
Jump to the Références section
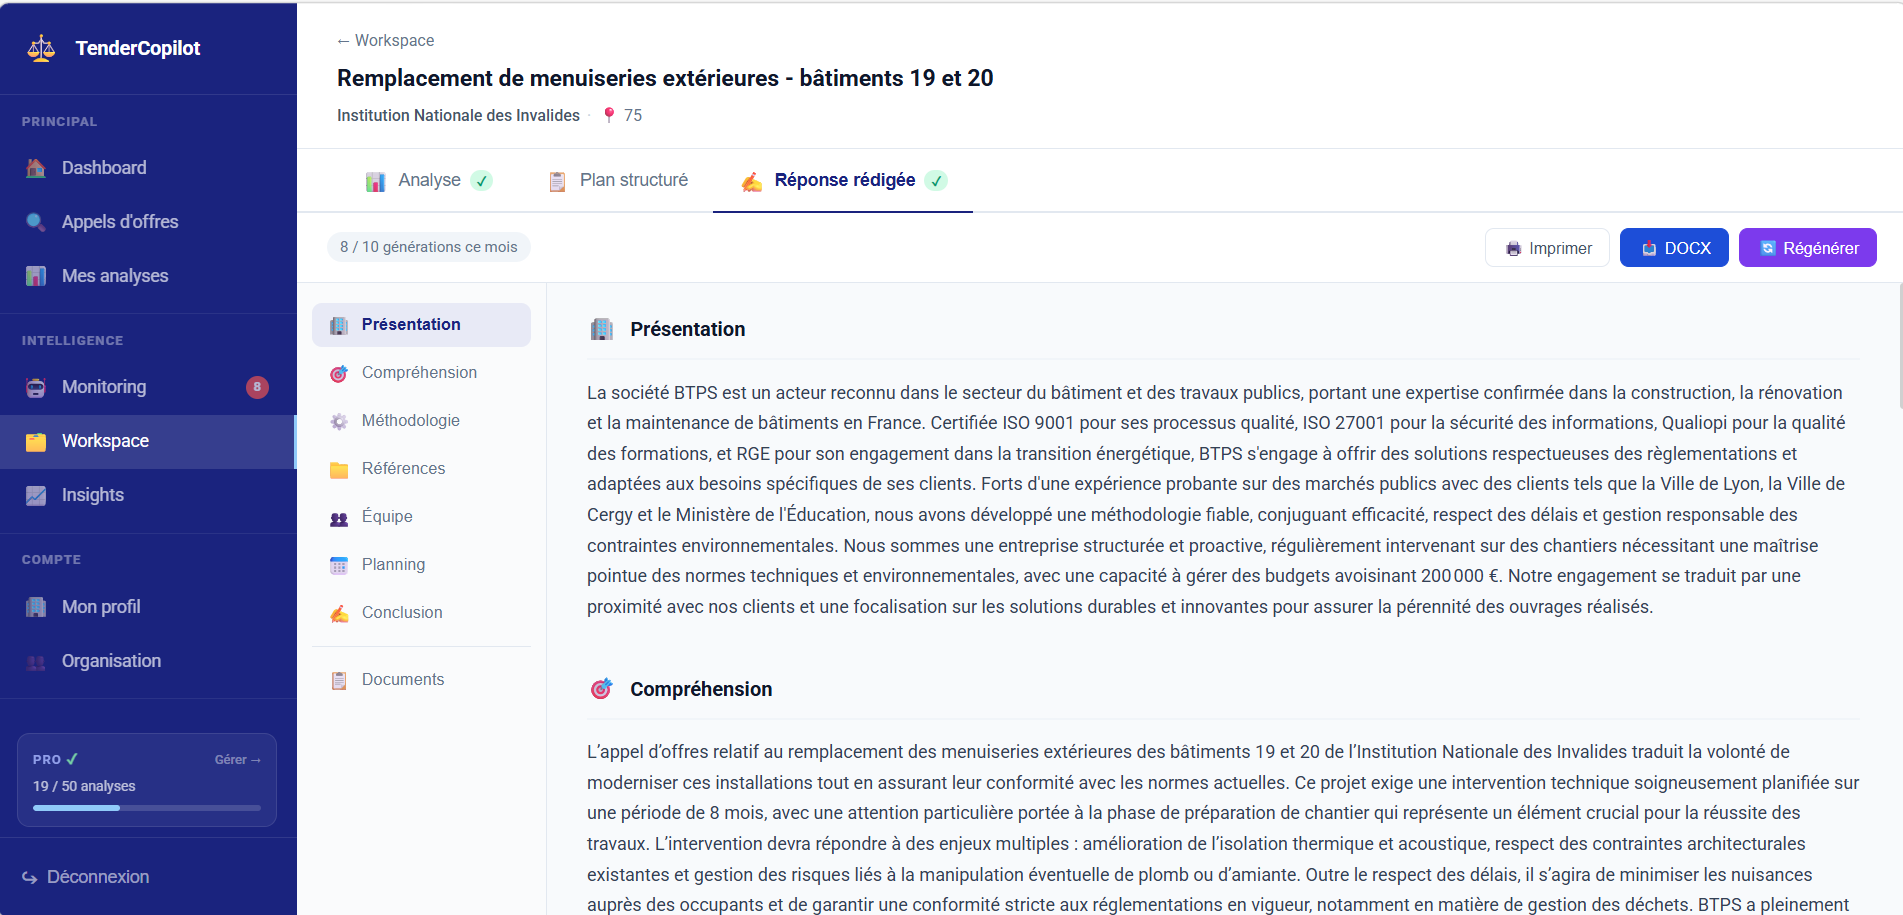click(x=403, y=468)
